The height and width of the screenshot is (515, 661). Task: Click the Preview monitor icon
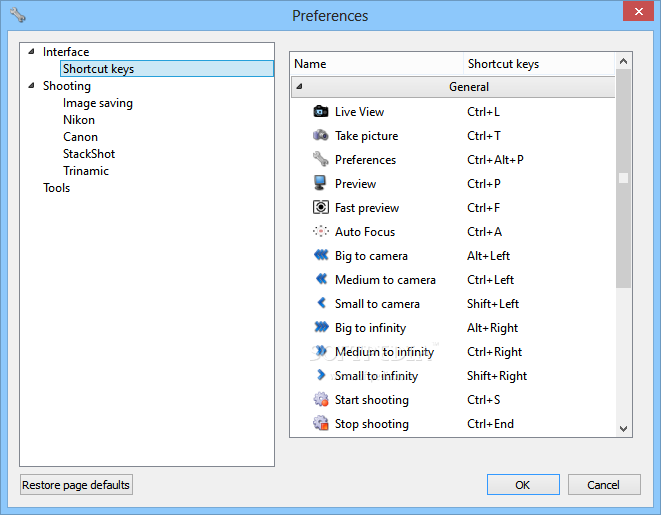coord(320,183)
